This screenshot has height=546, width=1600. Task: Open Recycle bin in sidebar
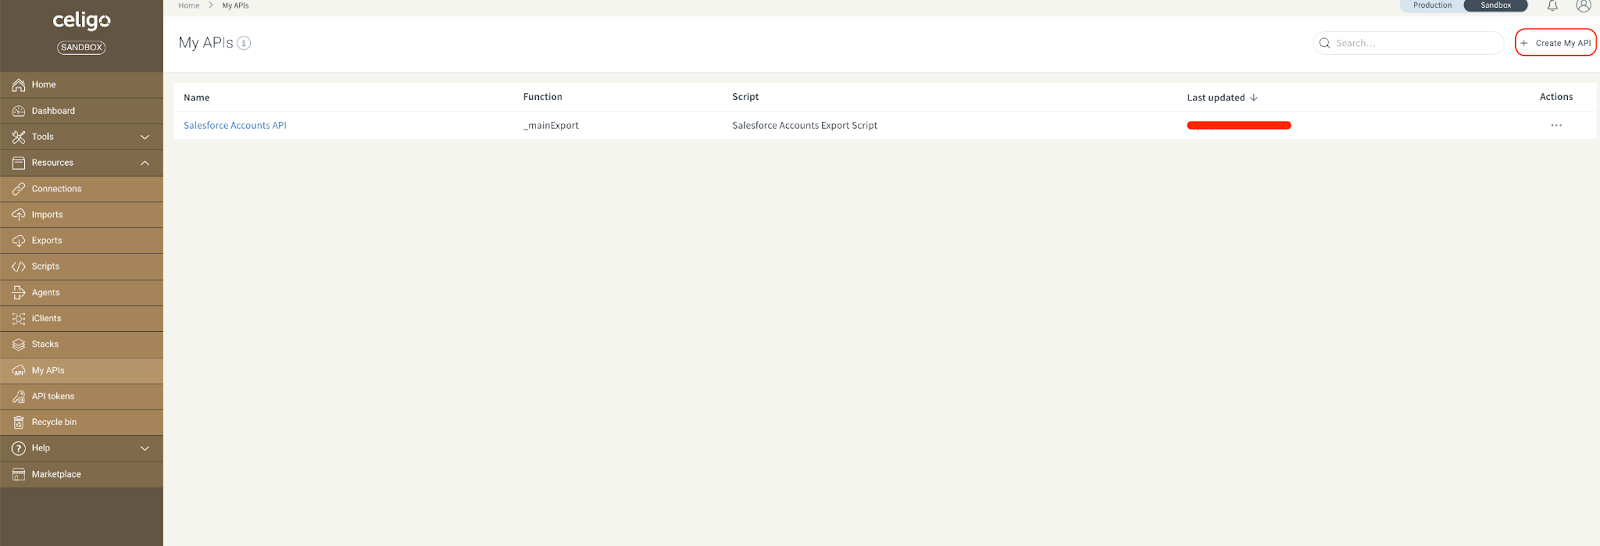pos(81,423)
